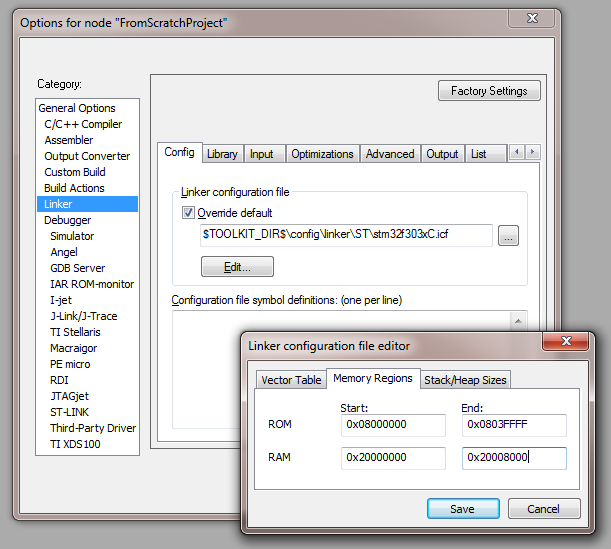Screen dimensions: 611x549
Task: Click the Edit... button
Action: (237, 267)
